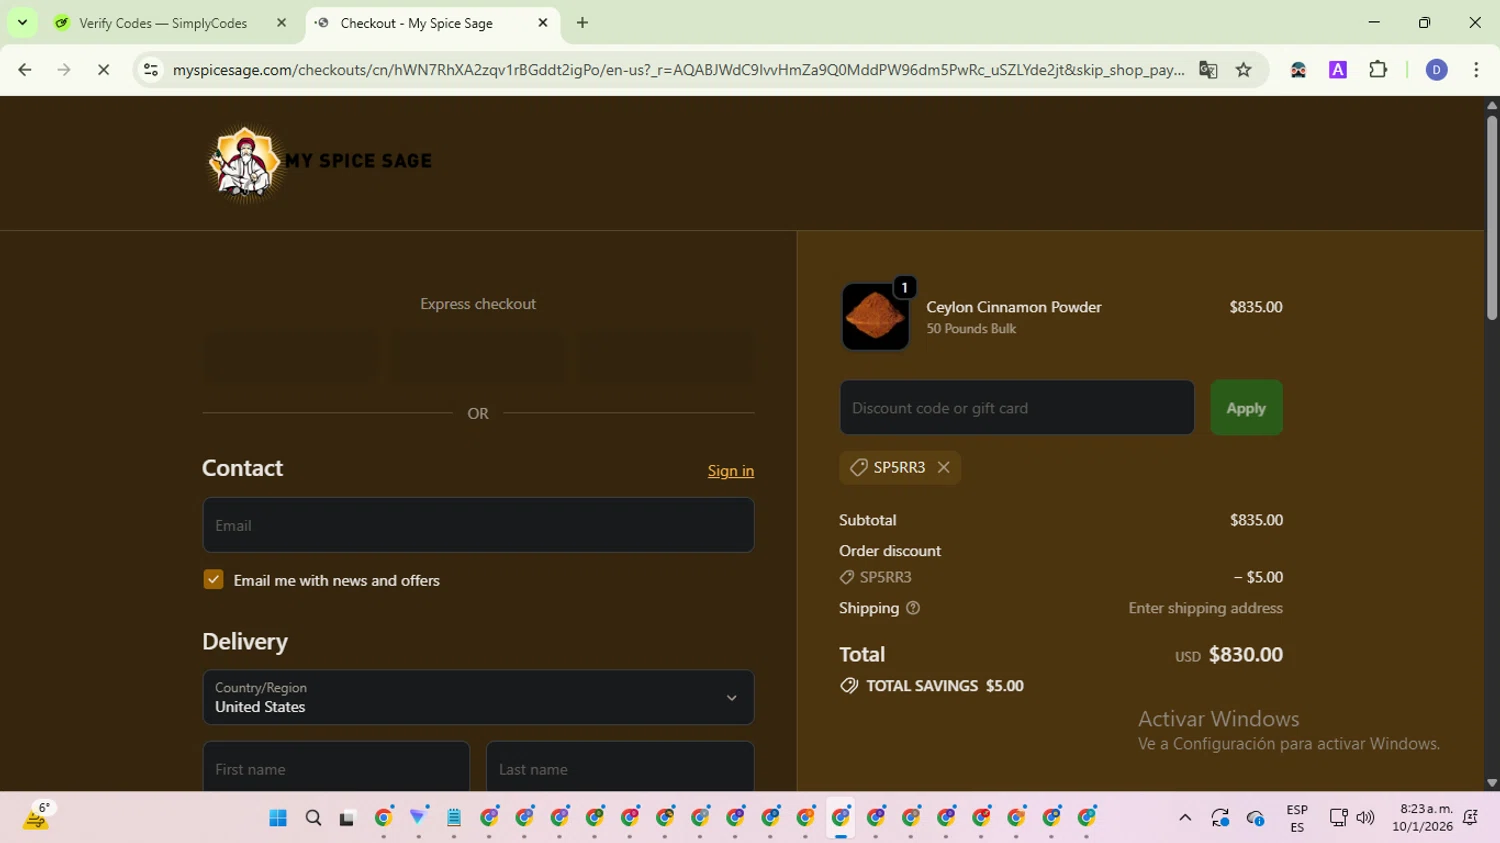The height and width of the screenshot is (843, 1500).
Task: Focus the Email contact field
Action: tap(478, 525)
